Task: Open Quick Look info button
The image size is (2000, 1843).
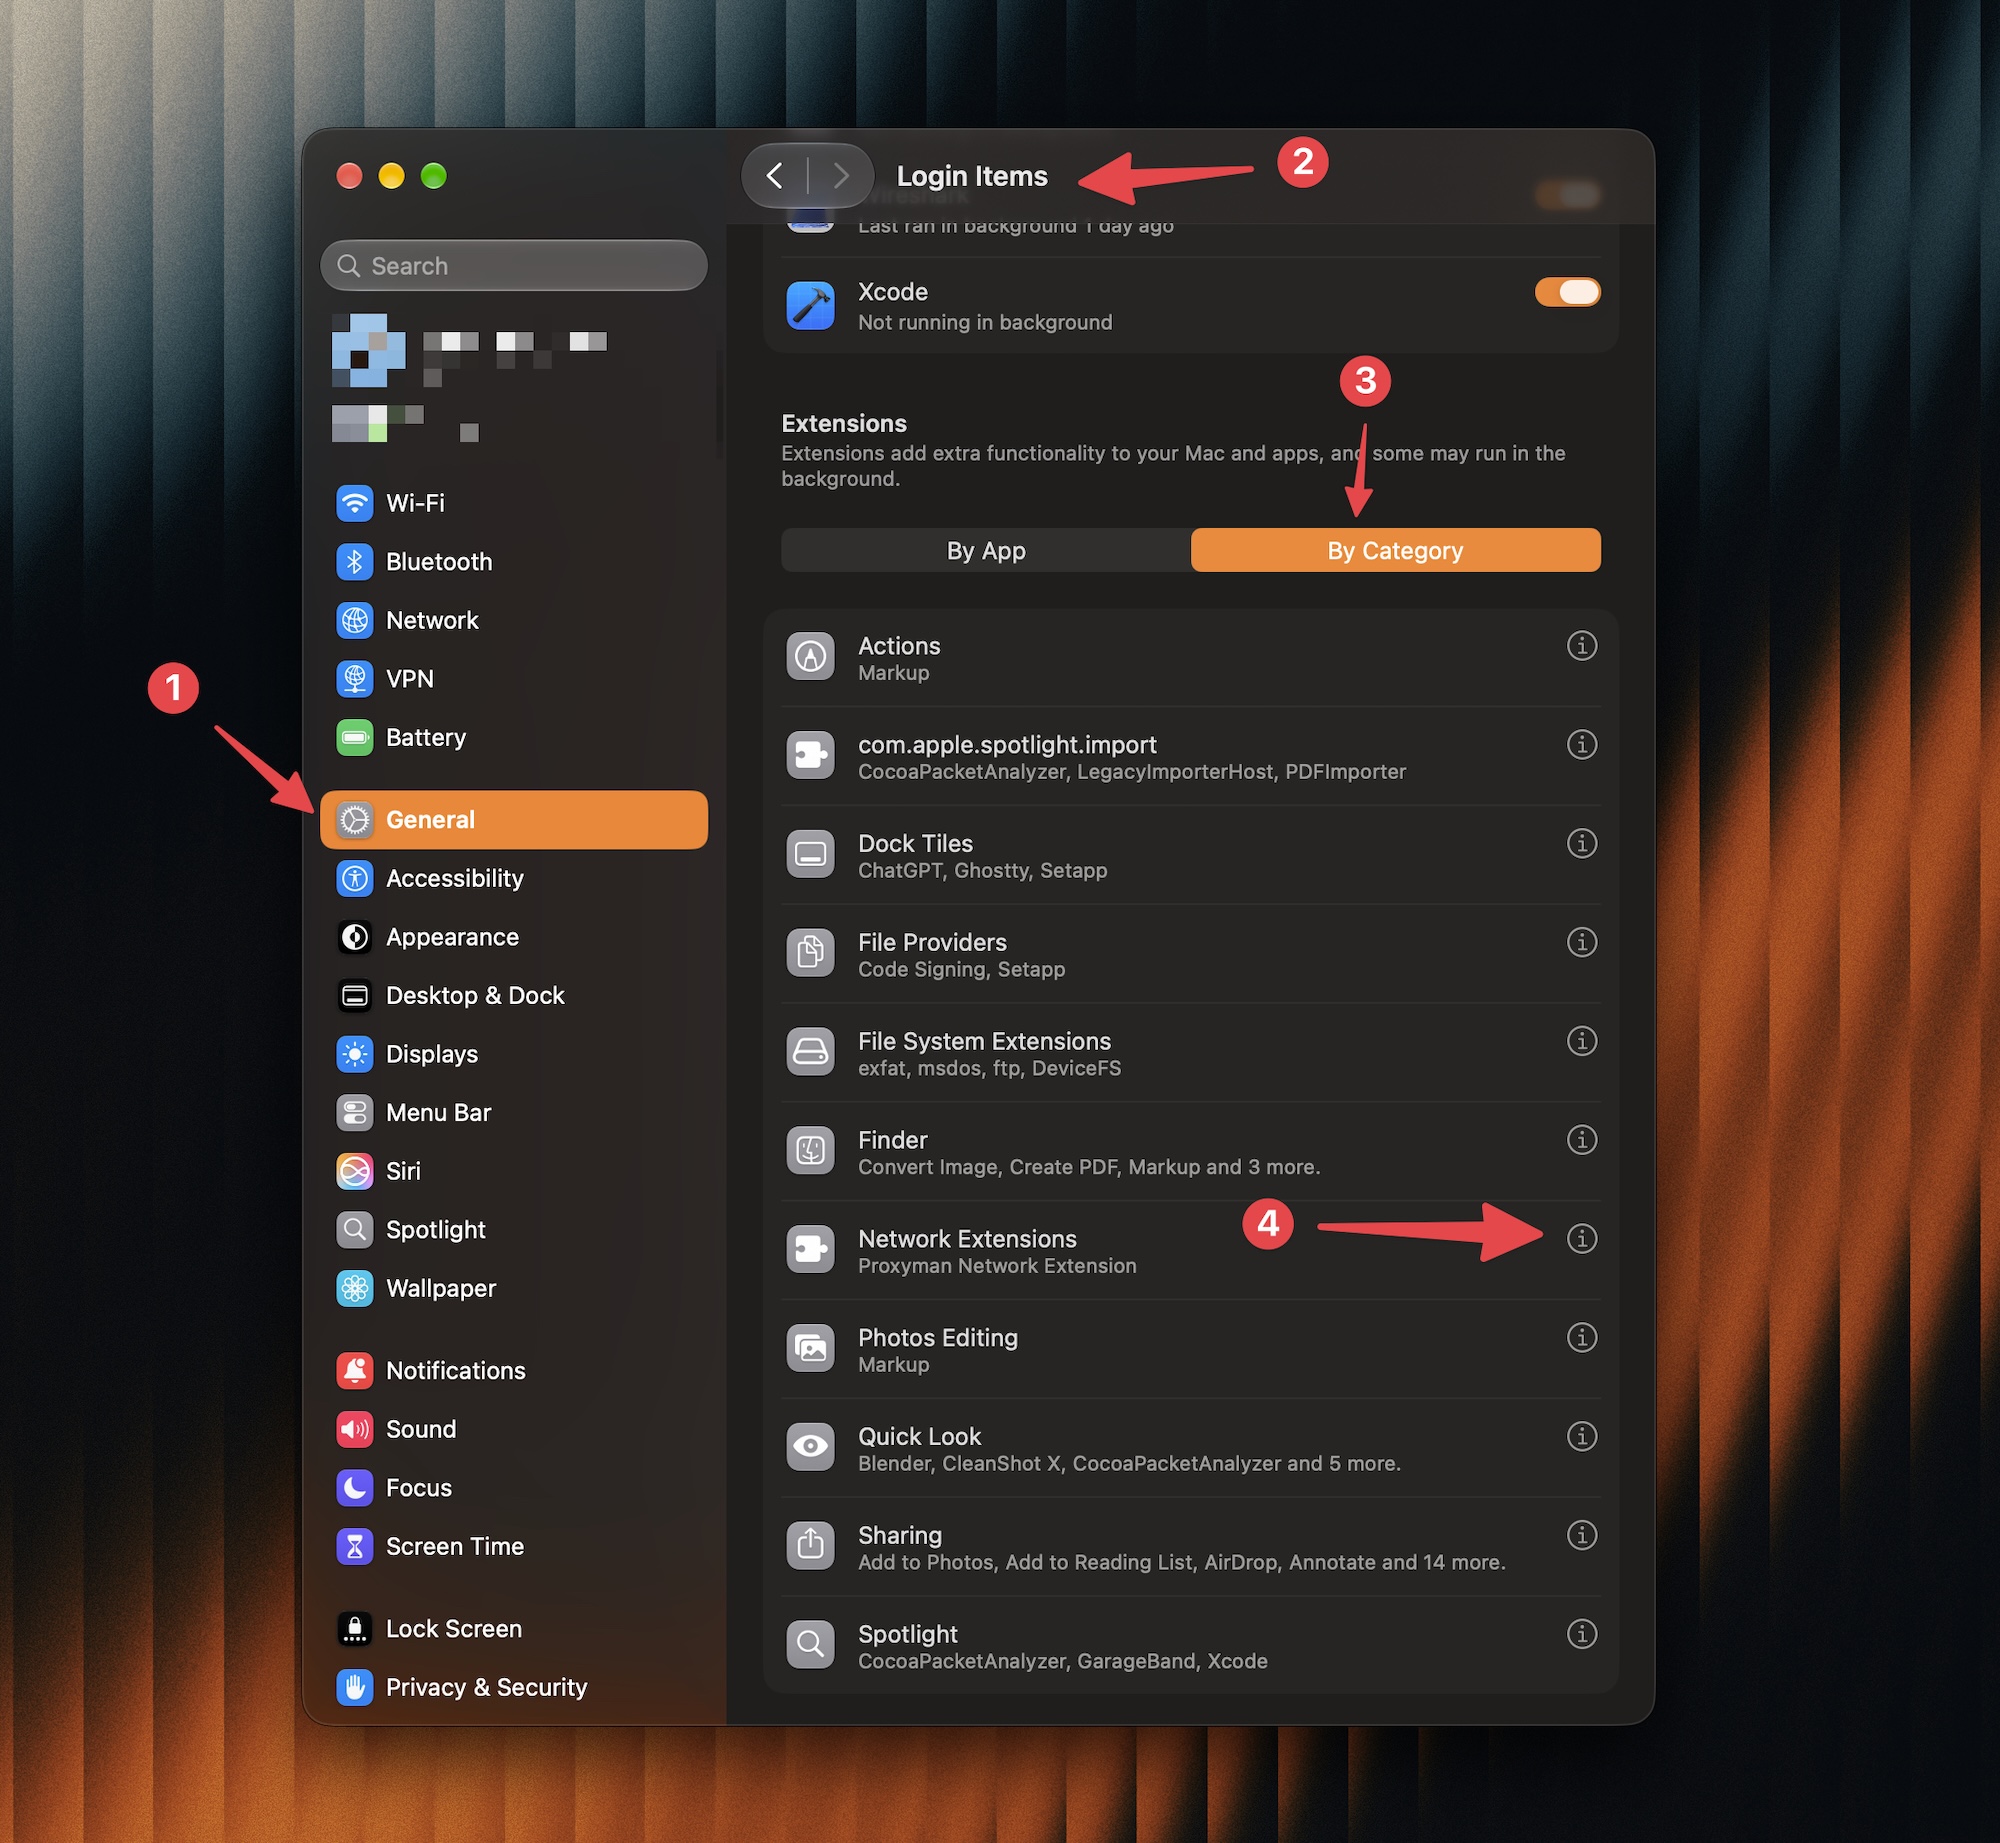Action: click(1581, 1437)
